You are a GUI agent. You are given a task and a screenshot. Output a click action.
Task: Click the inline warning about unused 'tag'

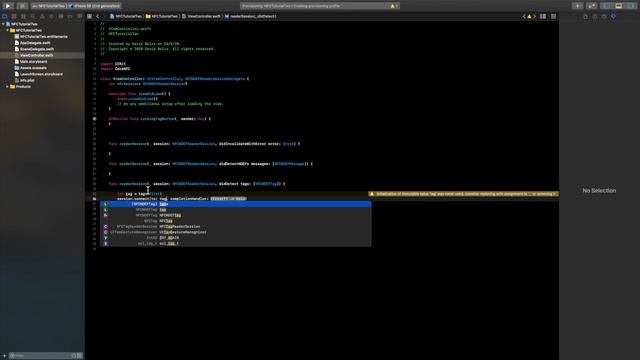pyautogui.click(x=463, y=194)
